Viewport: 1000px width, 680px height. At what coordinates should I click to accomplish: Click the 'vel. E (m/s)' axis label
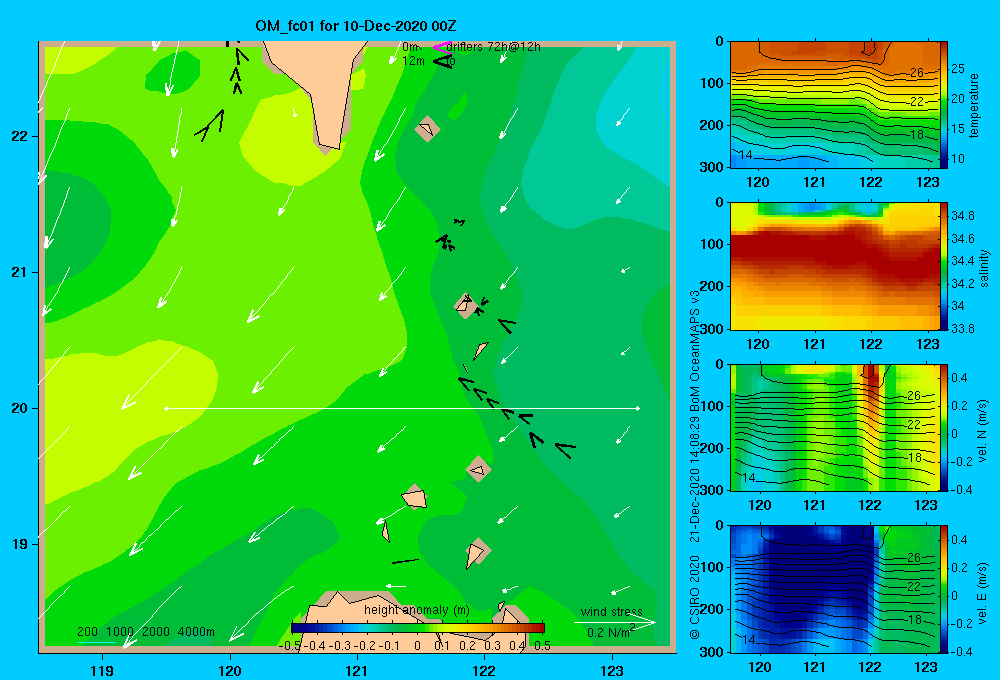click(983, 592)
